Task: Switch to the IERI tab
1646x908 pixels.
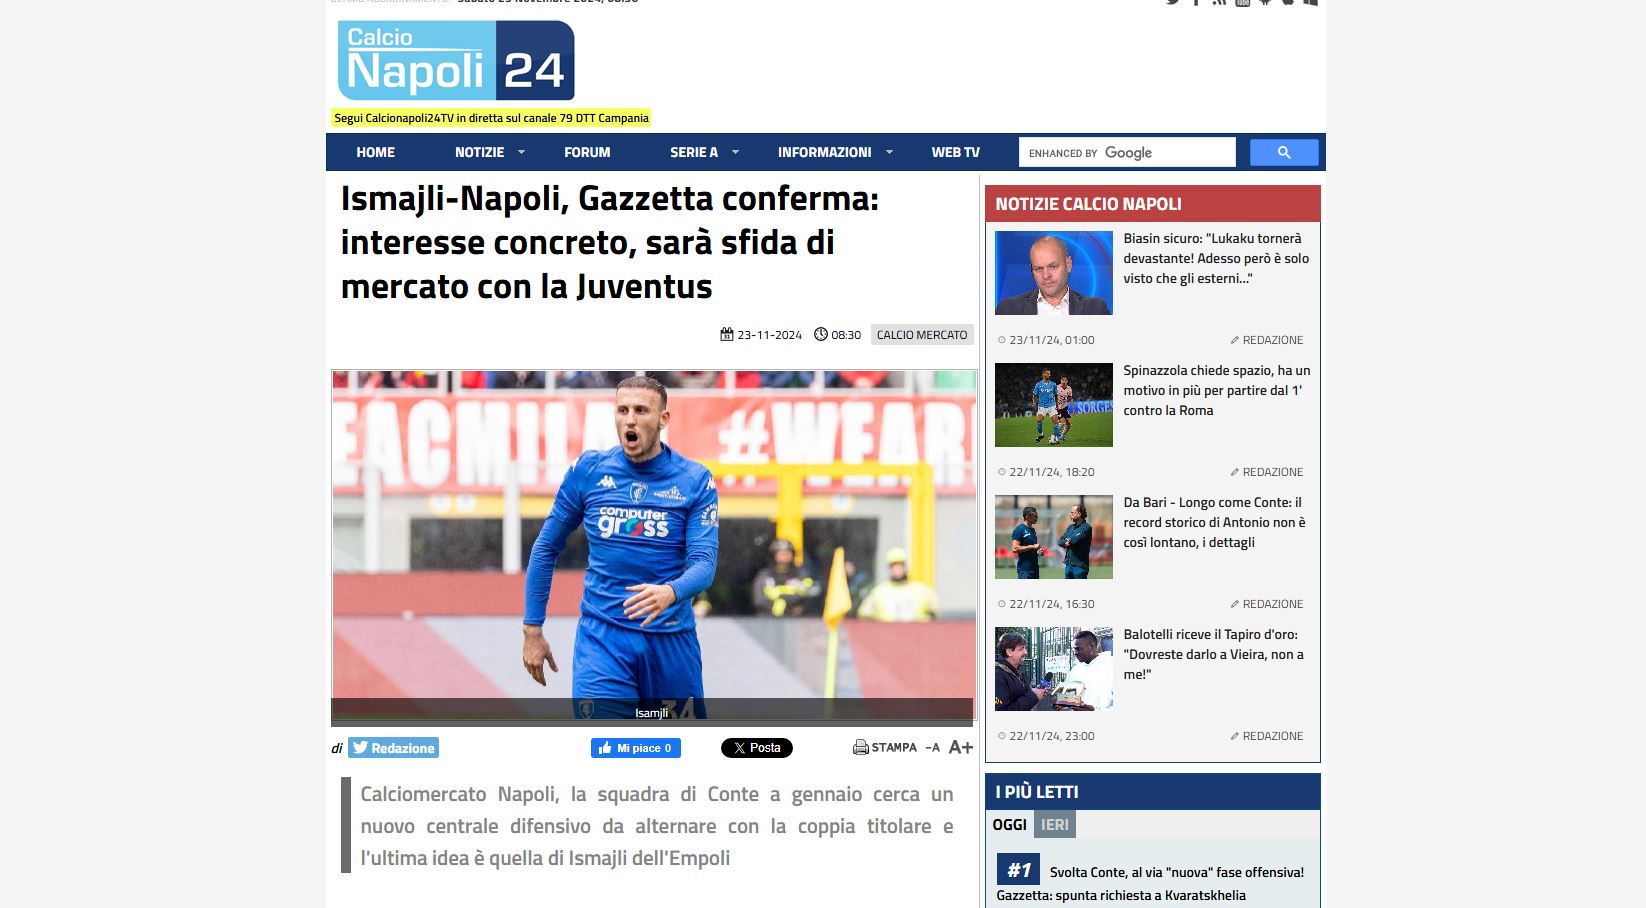Action: click(1055, 825)
